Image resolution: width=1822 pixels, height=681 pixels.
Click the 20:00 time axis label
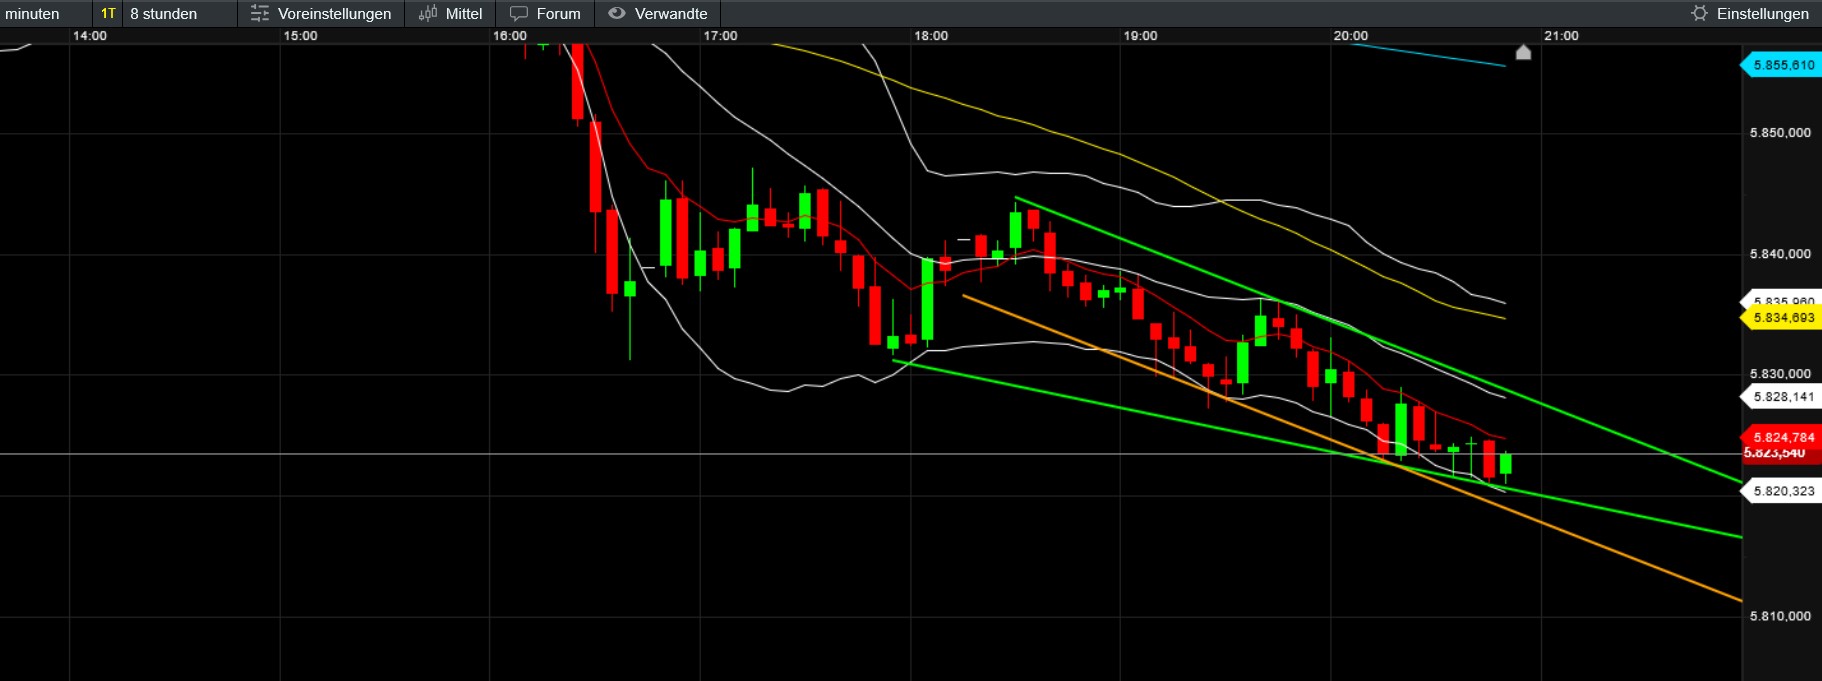pyautogui.click(x=1350, y=35)
